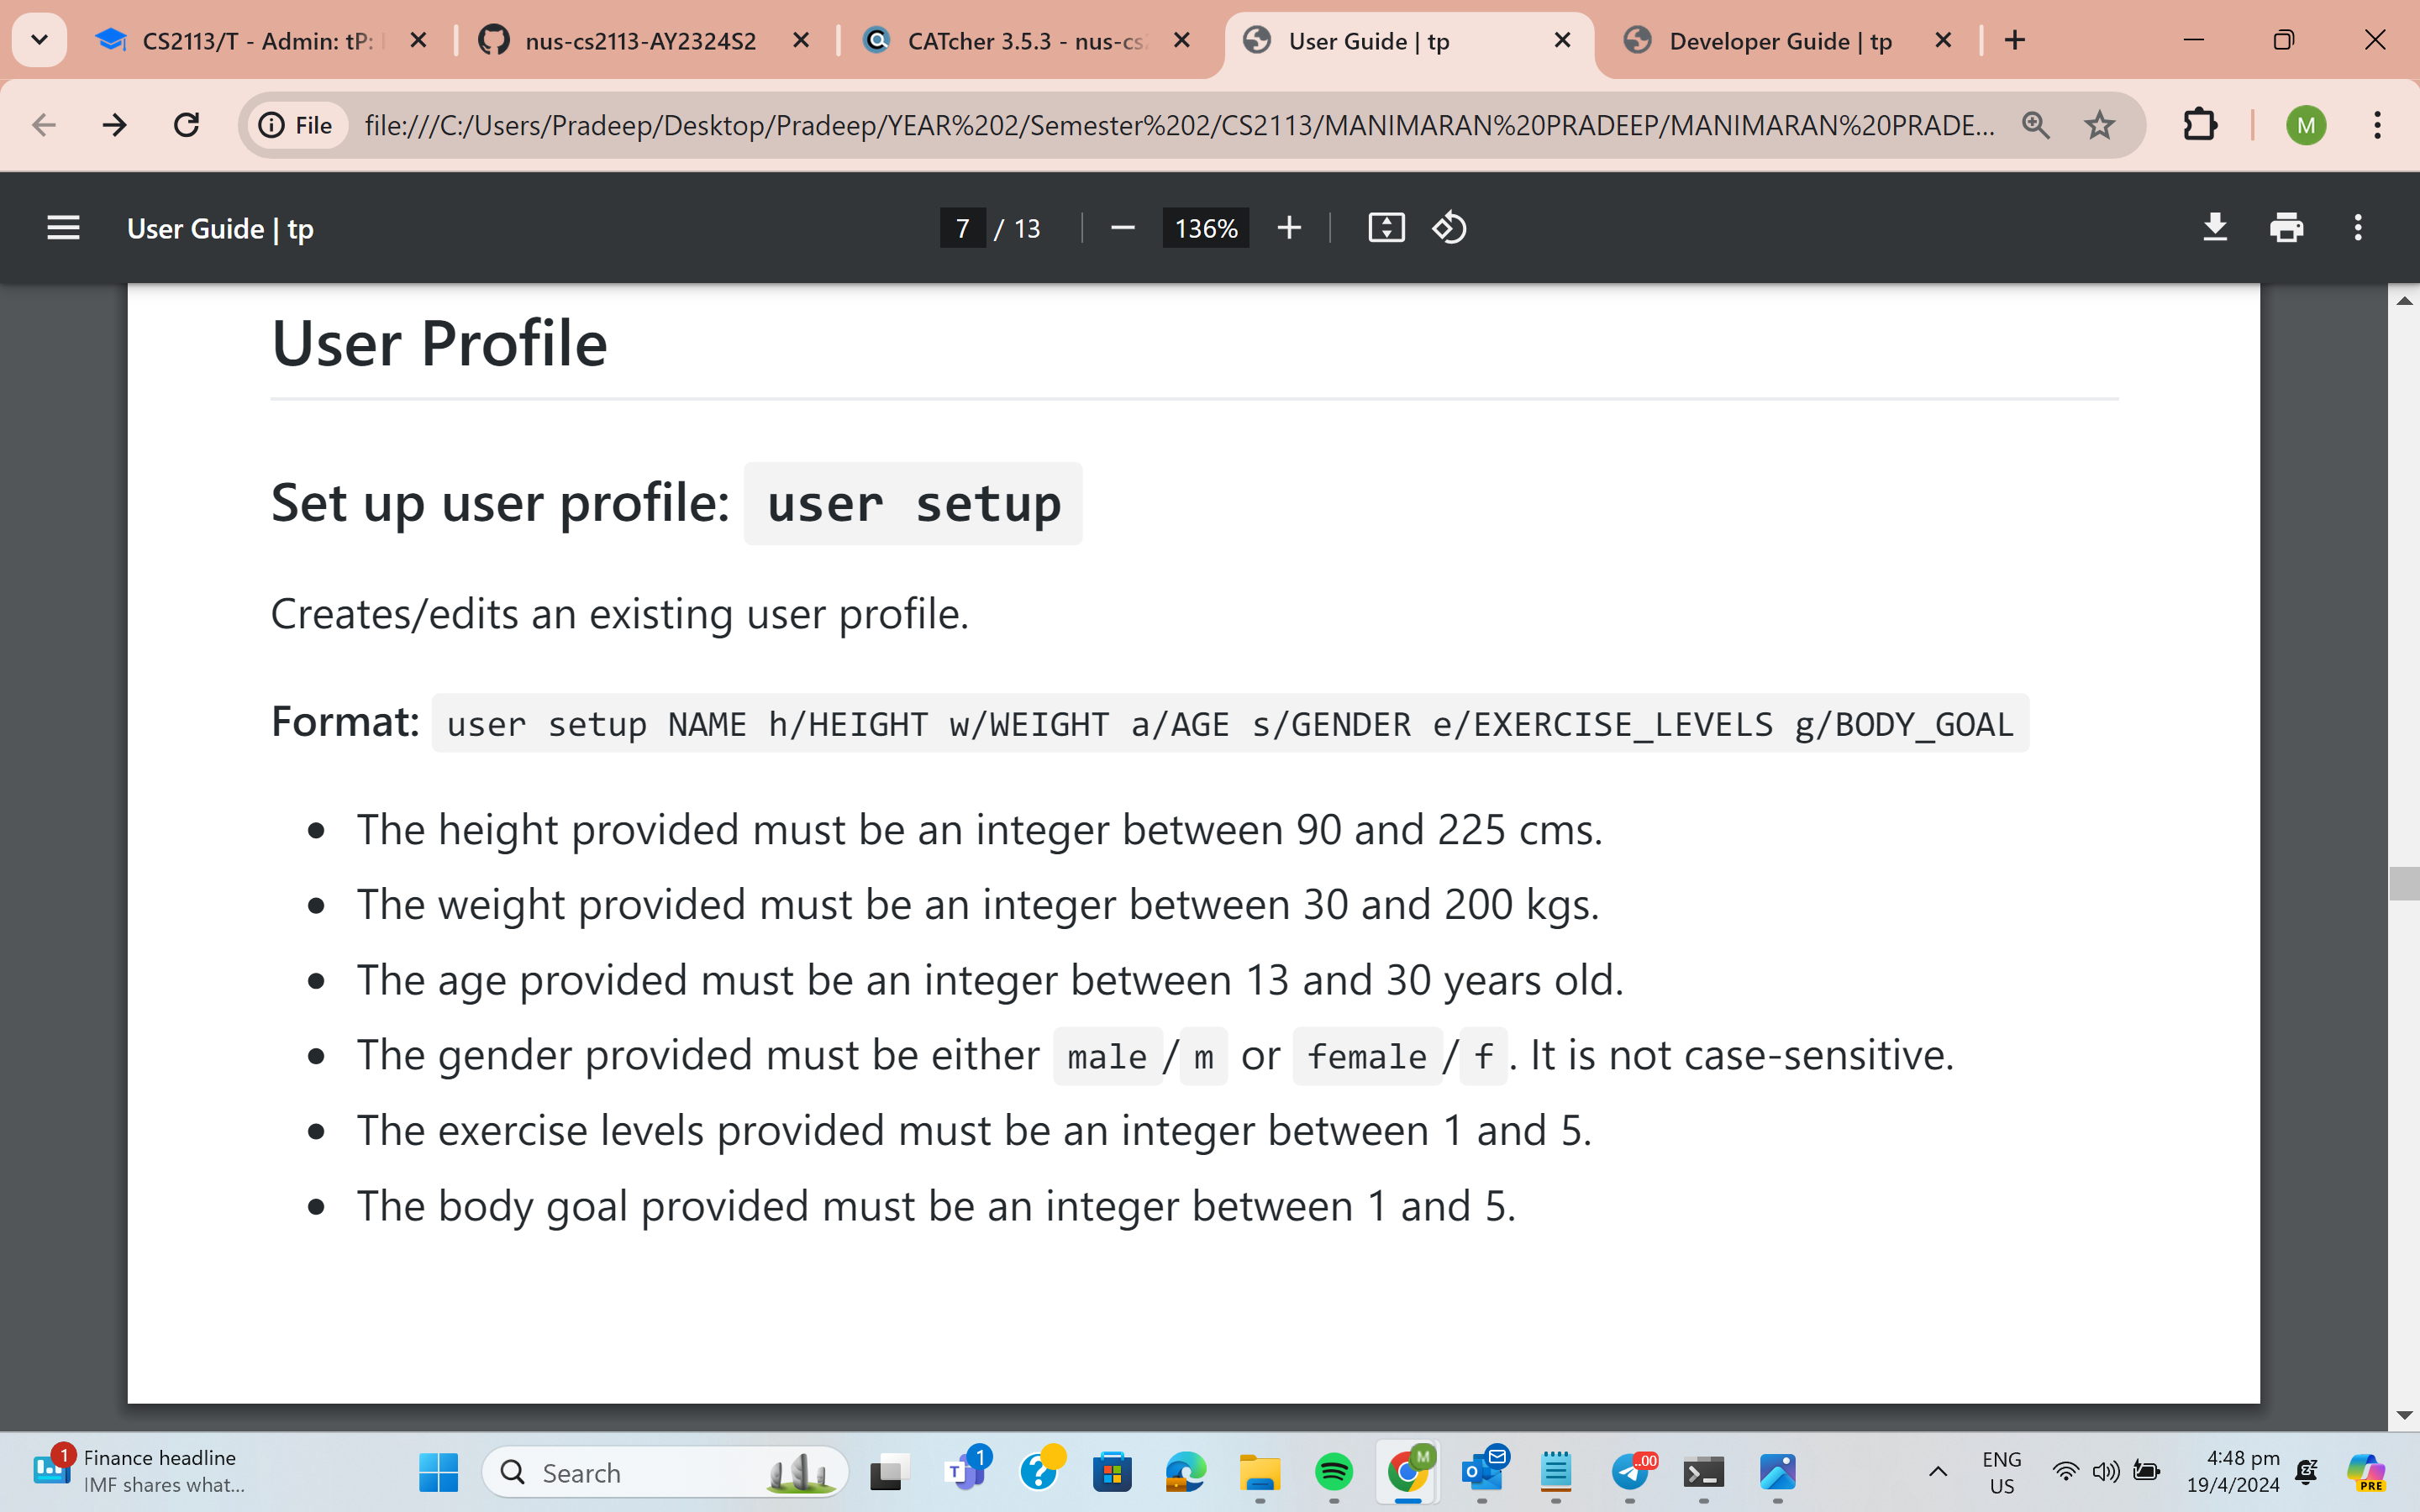
Task: Open the Chrome three-dot menu
Action: coord(2377,125)
